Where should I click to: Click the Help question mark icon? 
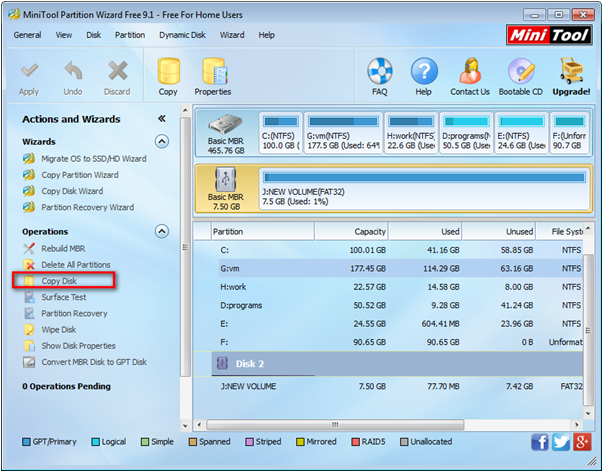point(424,71)
